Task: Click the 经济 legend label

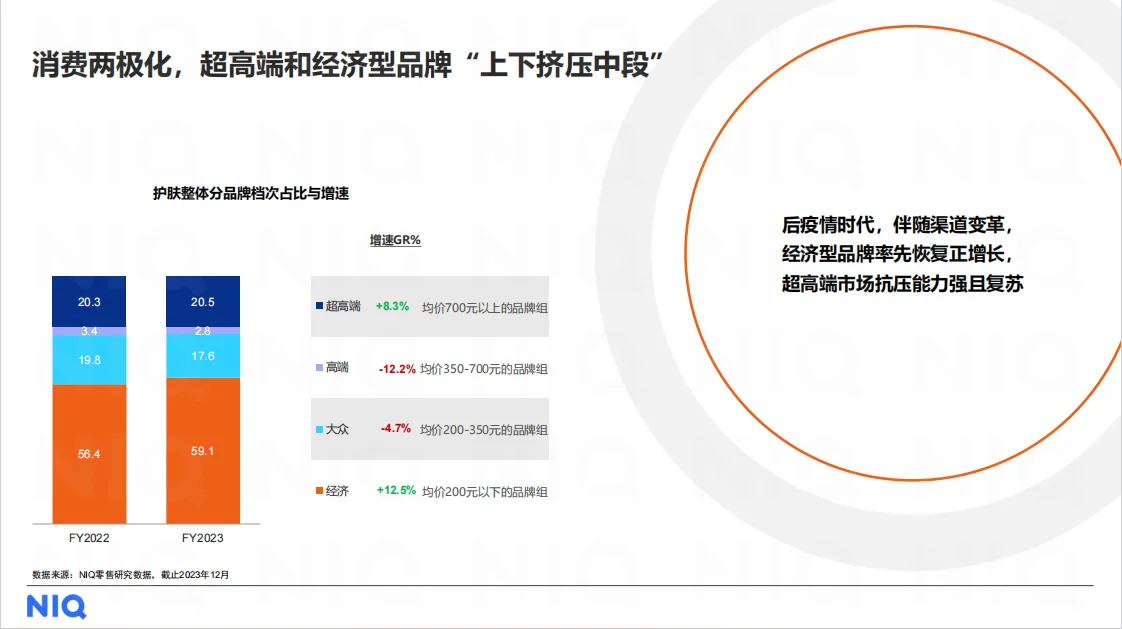Action: point(337,491)
